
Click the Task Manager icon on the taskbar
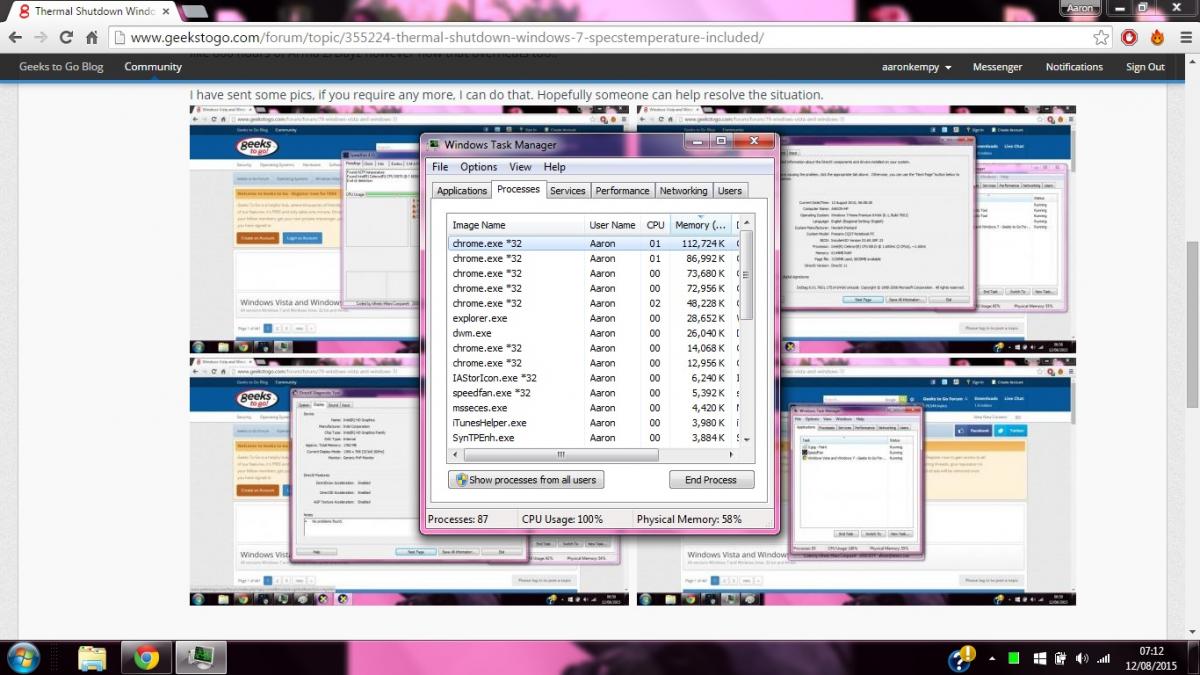tap(201, 657)
